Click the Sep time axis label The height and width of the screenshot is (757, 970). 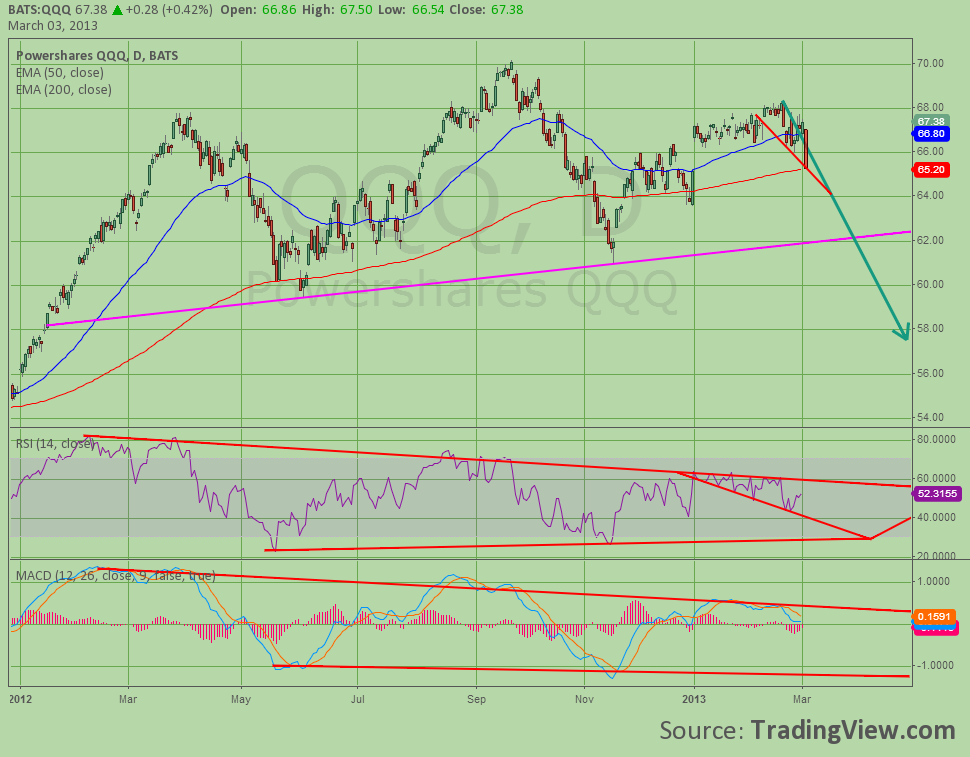point(476,699)
